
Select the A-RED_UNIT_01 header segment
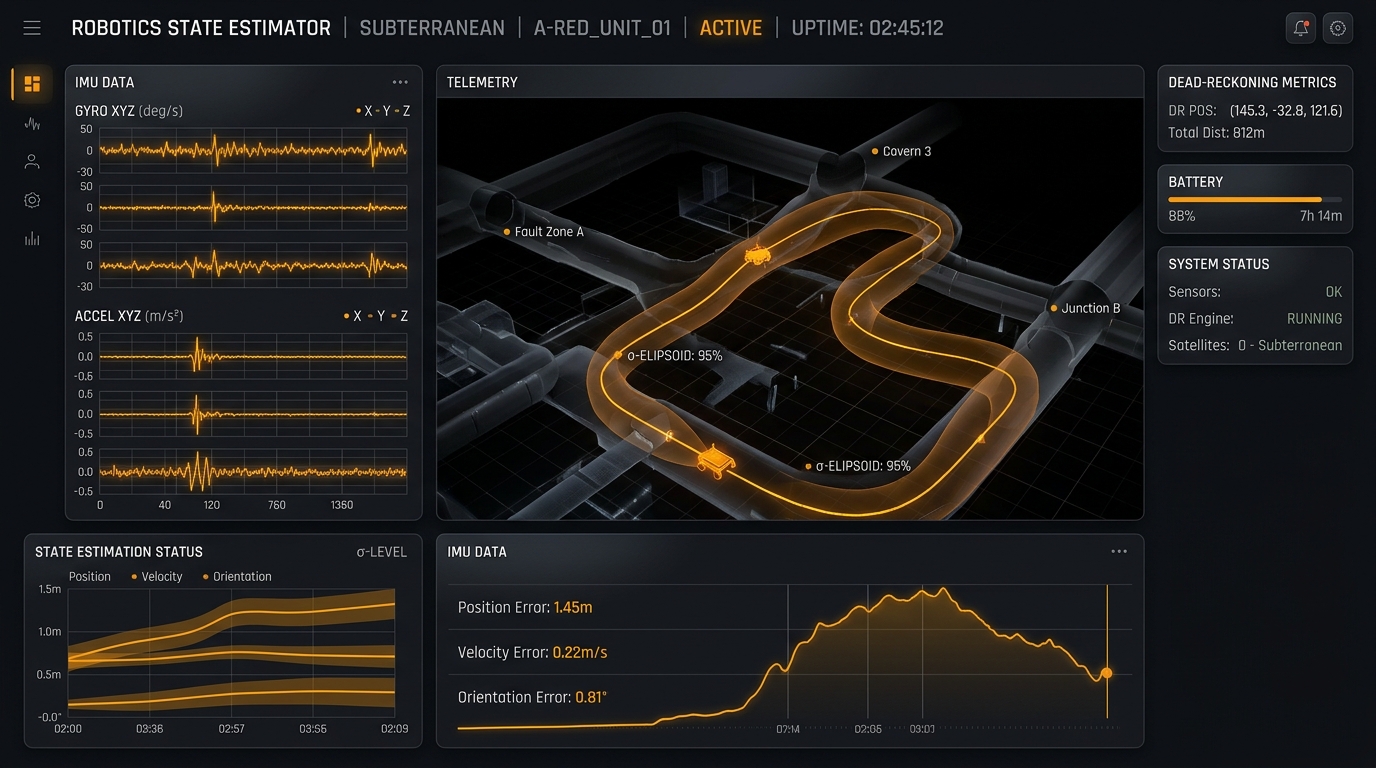(x=602, y=28)
